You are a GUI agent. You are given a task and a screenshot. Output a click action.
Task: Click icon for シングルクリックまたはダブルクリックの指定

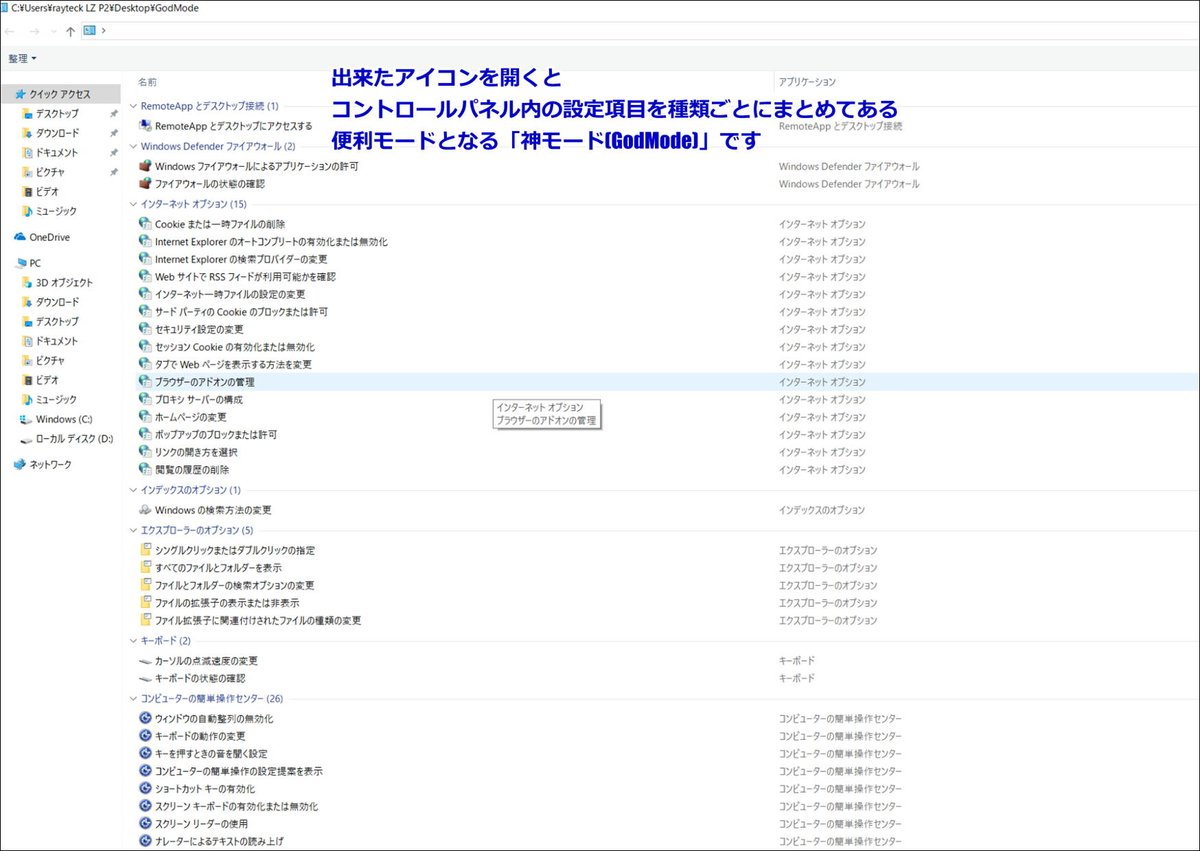tap(145, 550)
